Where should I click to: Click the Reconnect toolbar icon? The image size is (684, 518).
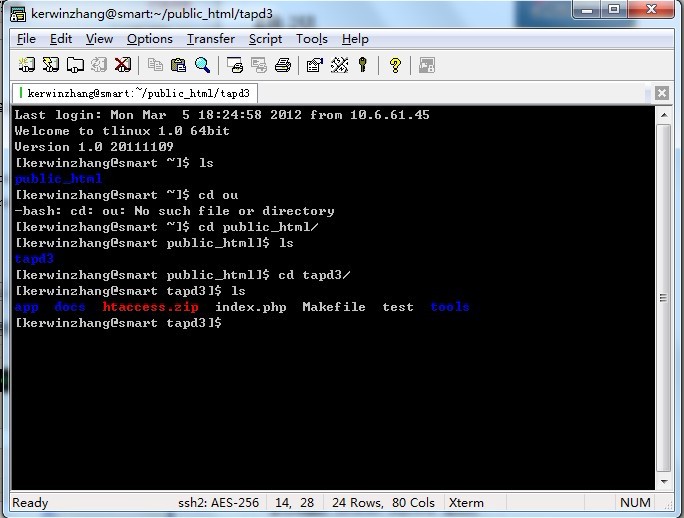[99, 65]
